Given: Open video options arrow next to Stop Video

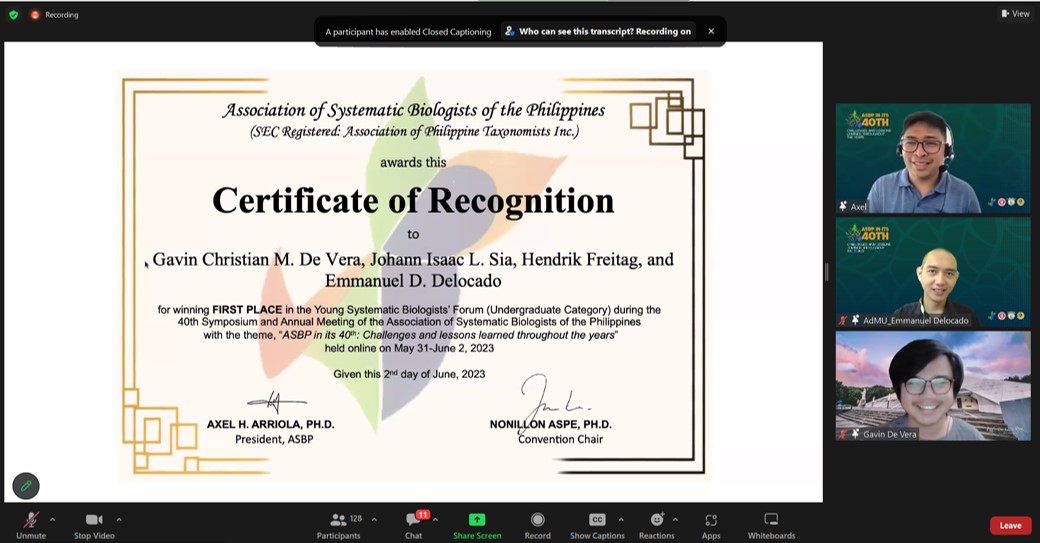Looking at the screenshot, I should click(x=119, y=520).
